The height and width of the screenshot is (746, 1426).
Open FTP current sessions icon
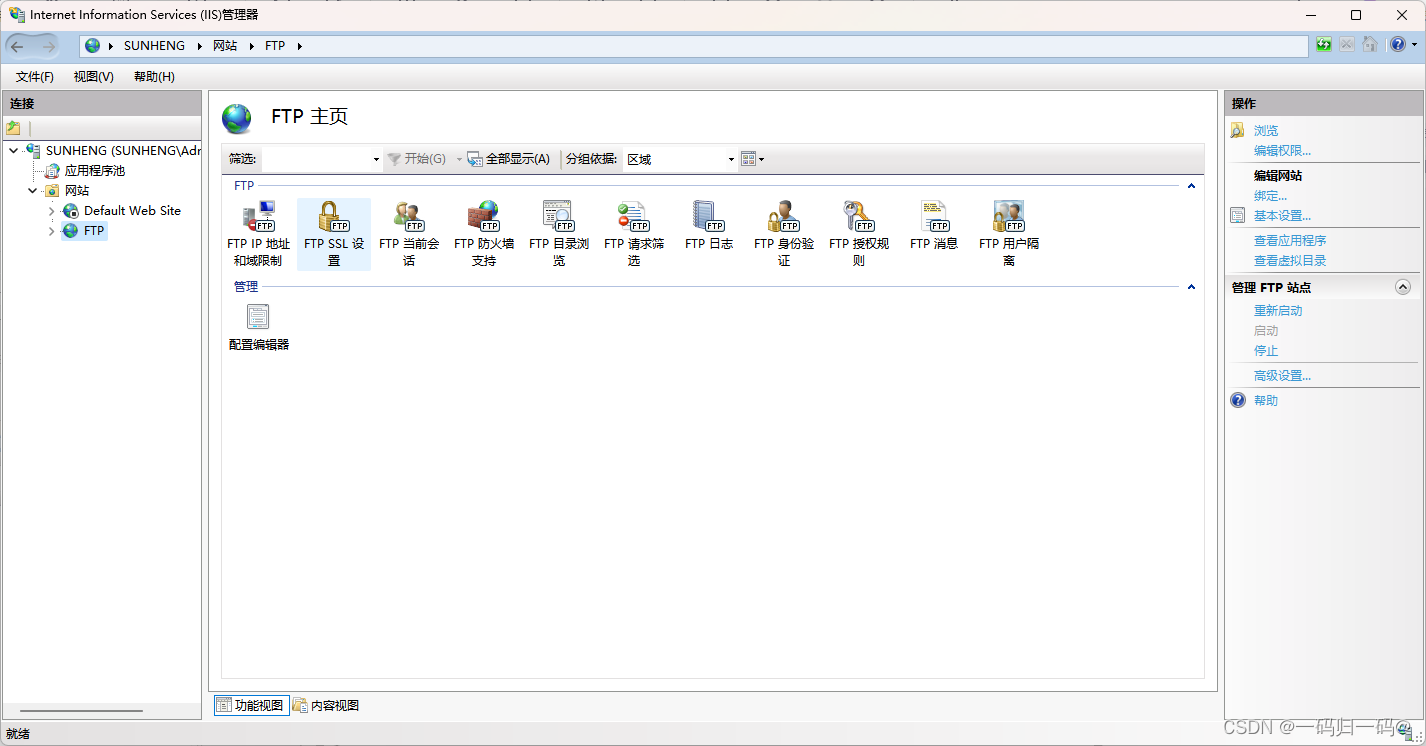[409, 234]
